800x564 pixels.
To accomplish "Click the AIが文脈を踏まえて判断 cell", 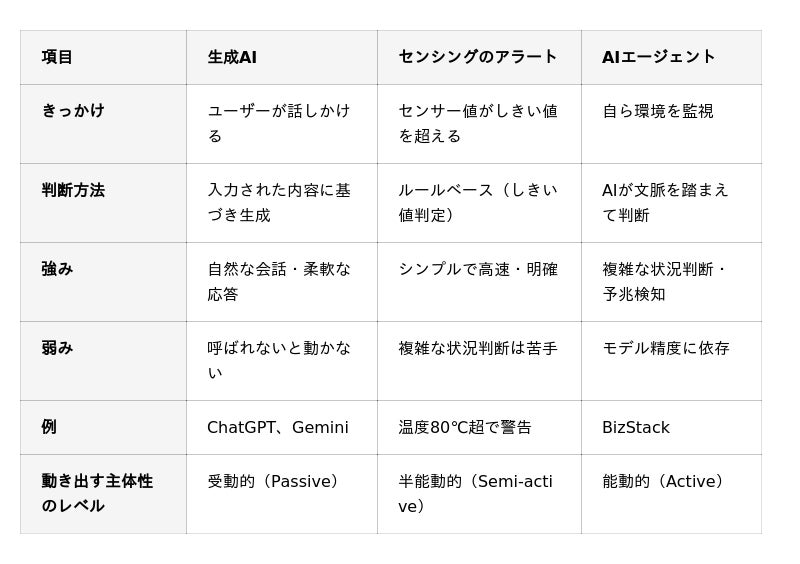I will pos(671,203).
